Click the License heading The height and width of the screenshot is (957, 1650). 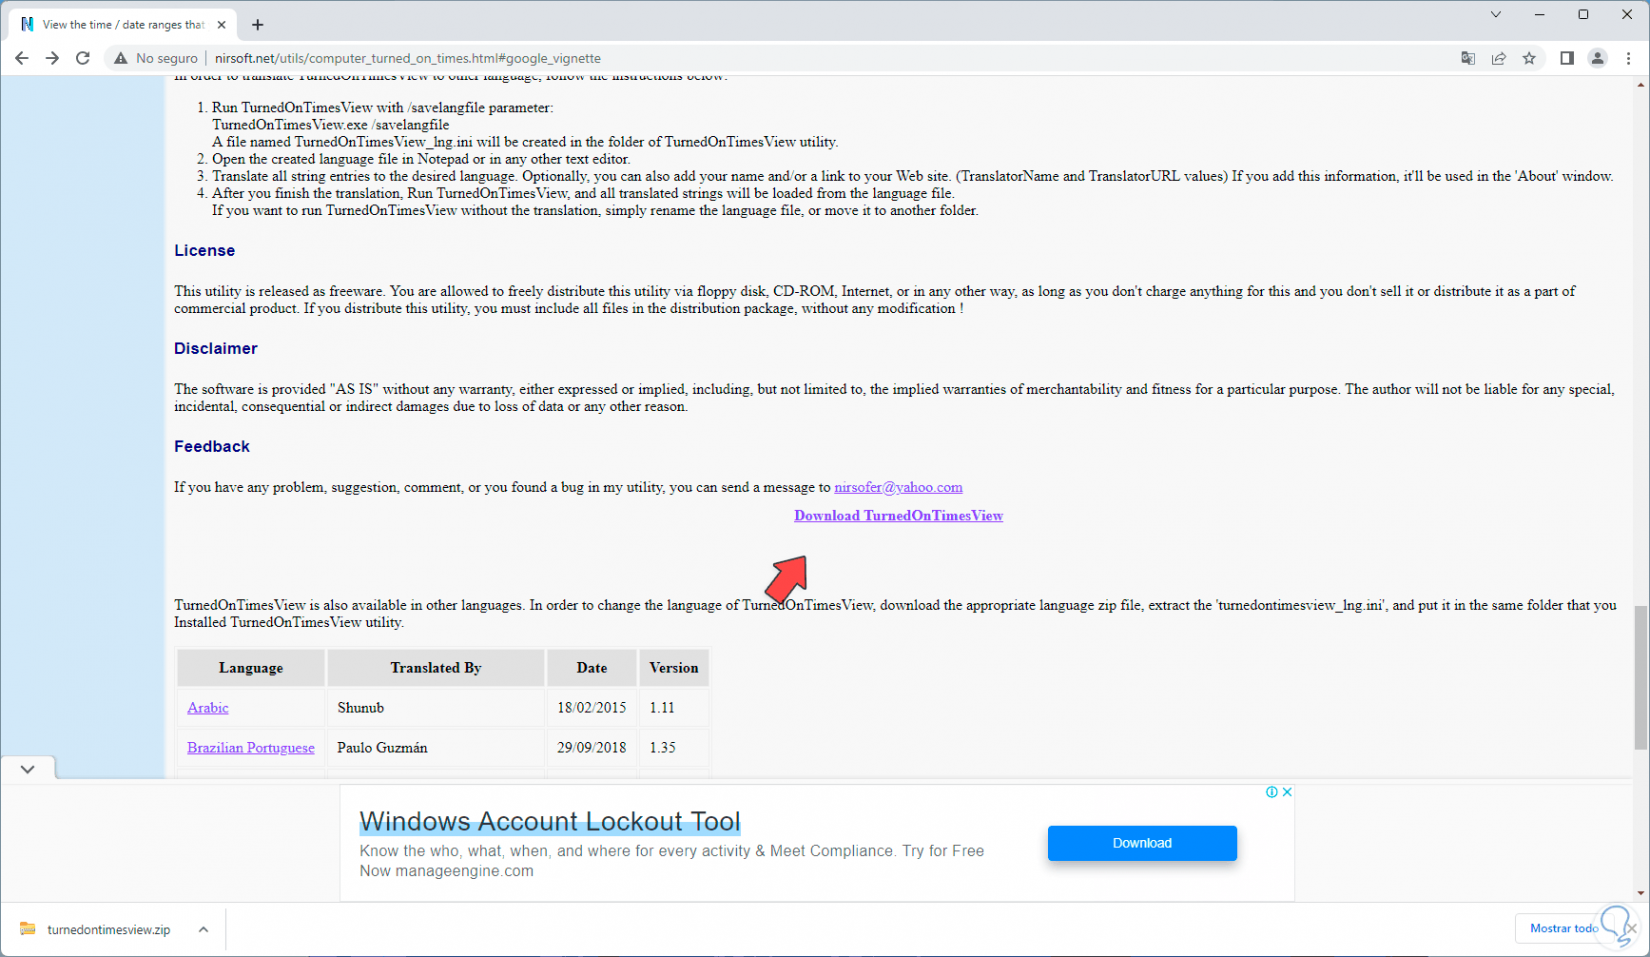(x=205, y=251)
